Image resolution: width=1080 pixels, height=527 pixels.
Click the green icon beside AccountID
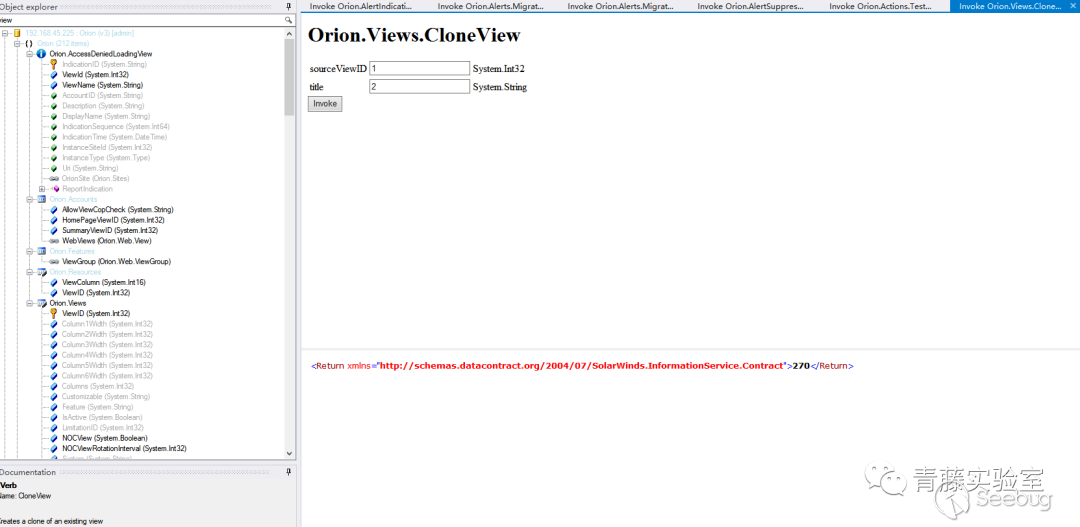point(54,95)
